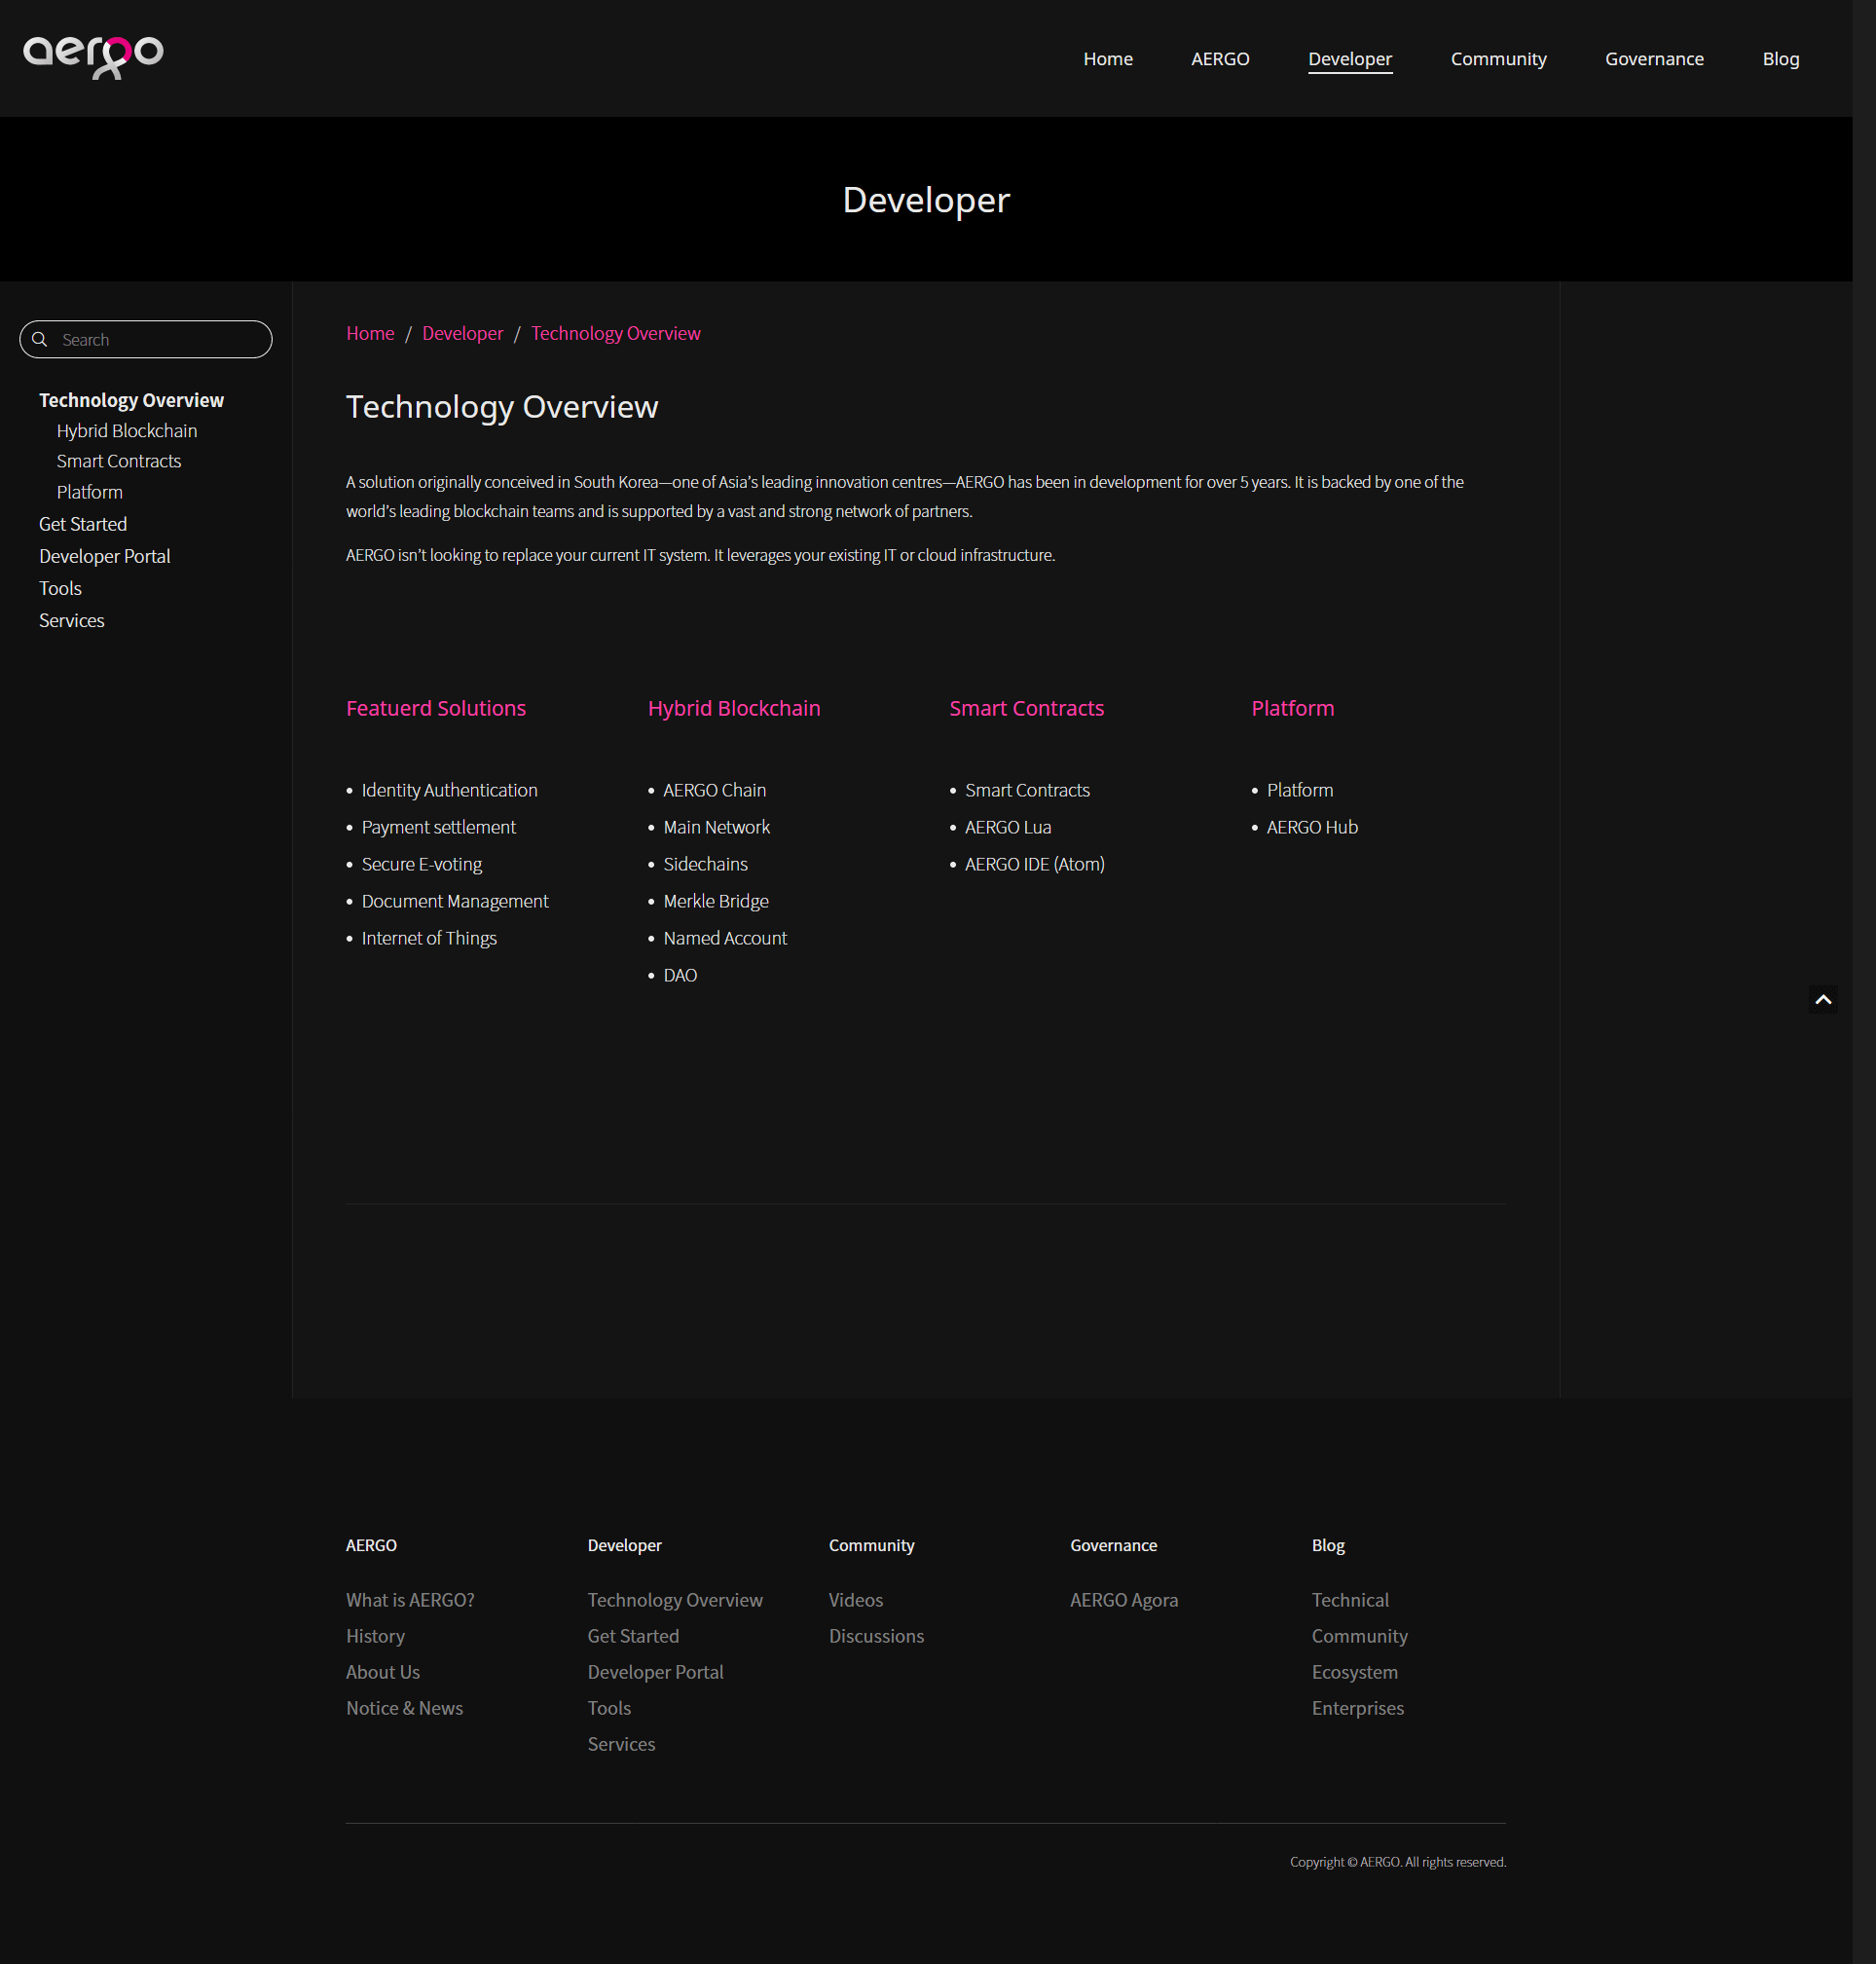Click the Developer breadcrumb link
This screenshot has width=1876, height=1964.
click(463, 333)
